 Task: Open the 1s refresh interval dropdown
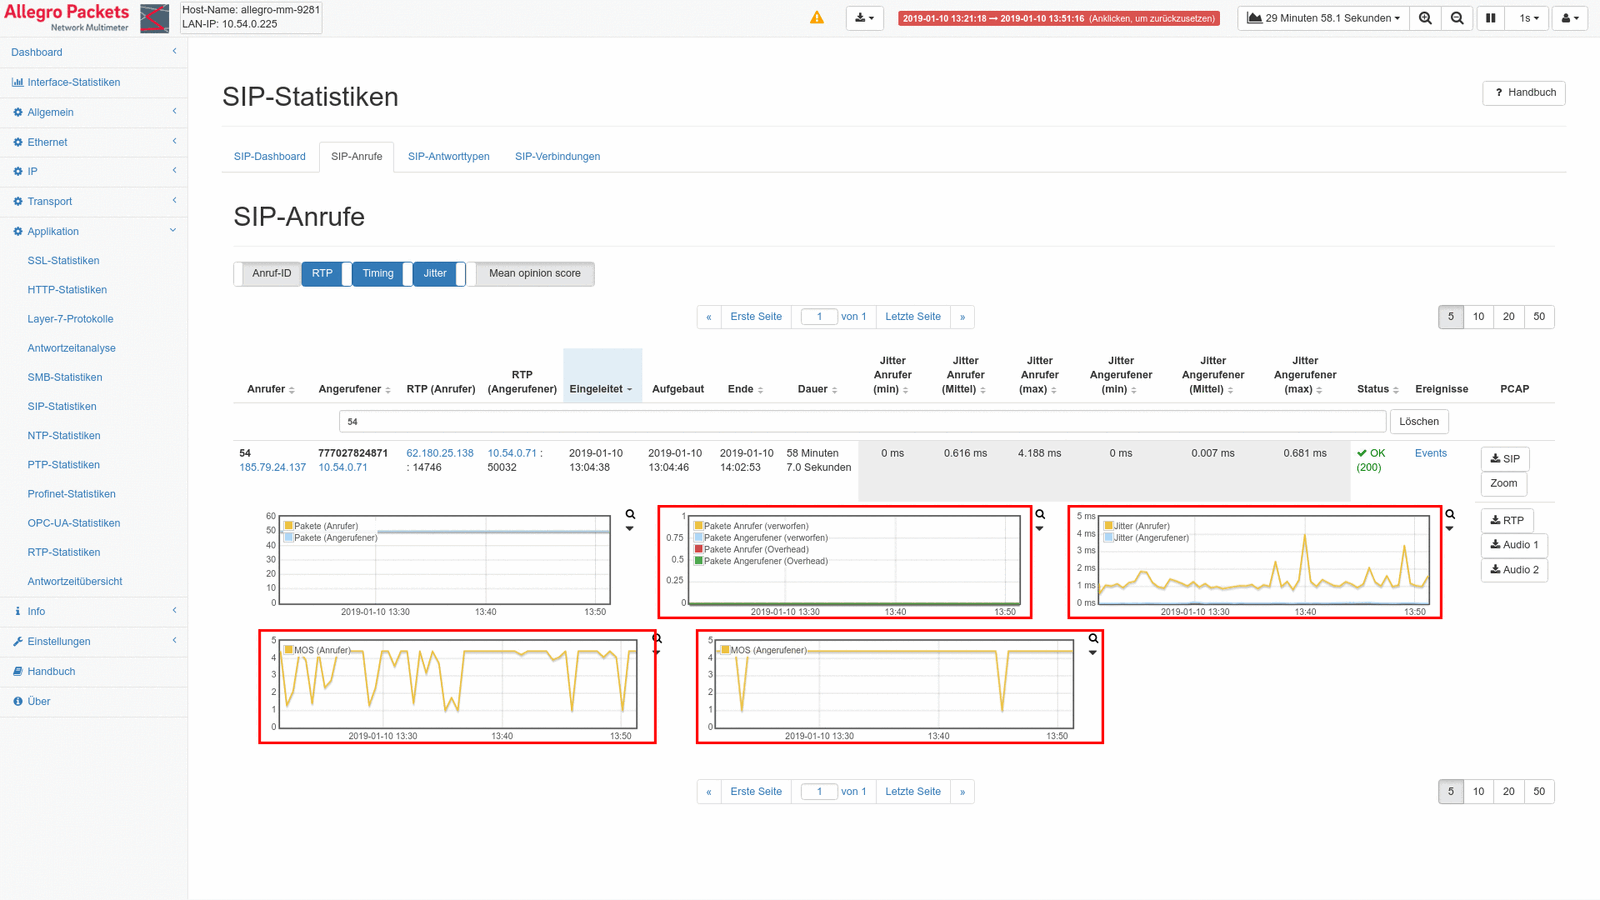pos(1528,18)
